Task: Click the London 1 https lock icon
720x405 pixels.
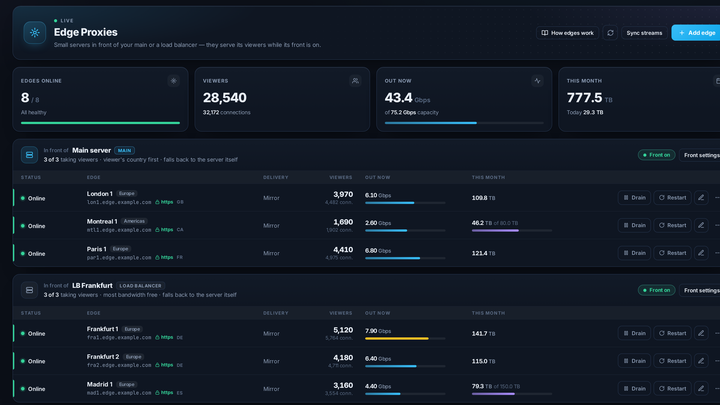Action: [x=157, y=202]
